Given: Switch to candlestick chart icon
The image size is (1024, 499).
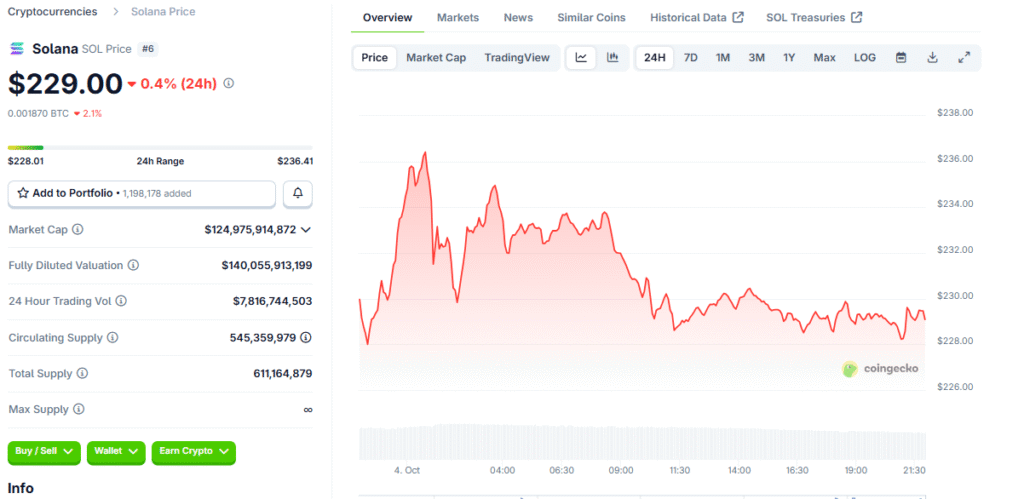Looking at the screenshot, I should (x=612, y=58).
